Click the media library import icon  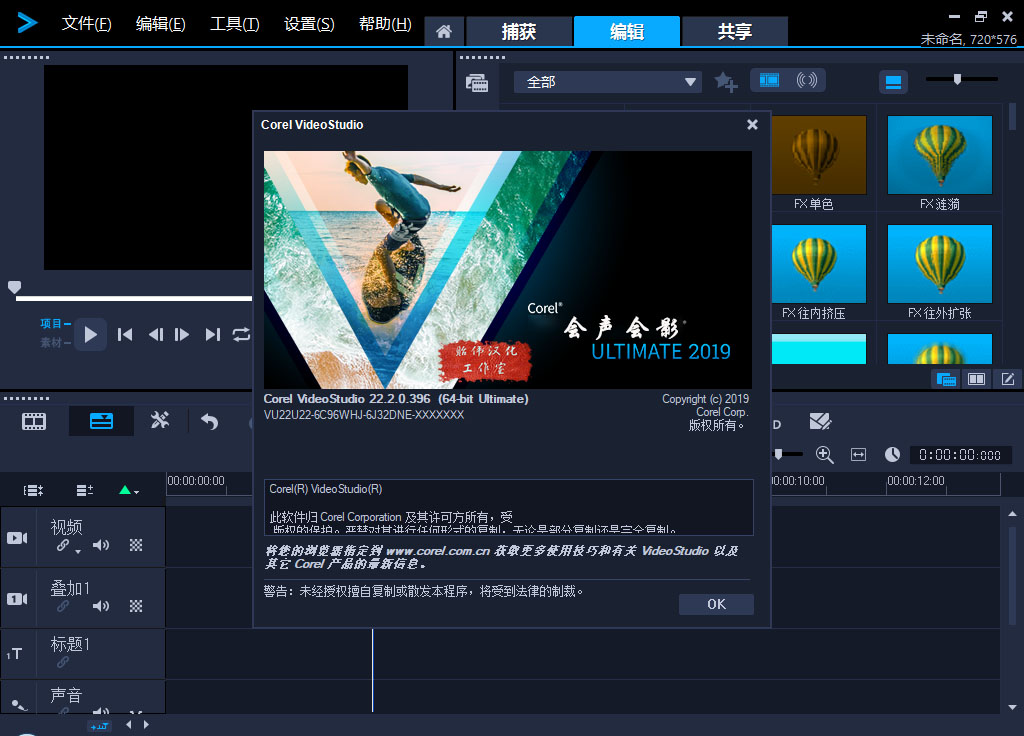[x=477, y=82]
